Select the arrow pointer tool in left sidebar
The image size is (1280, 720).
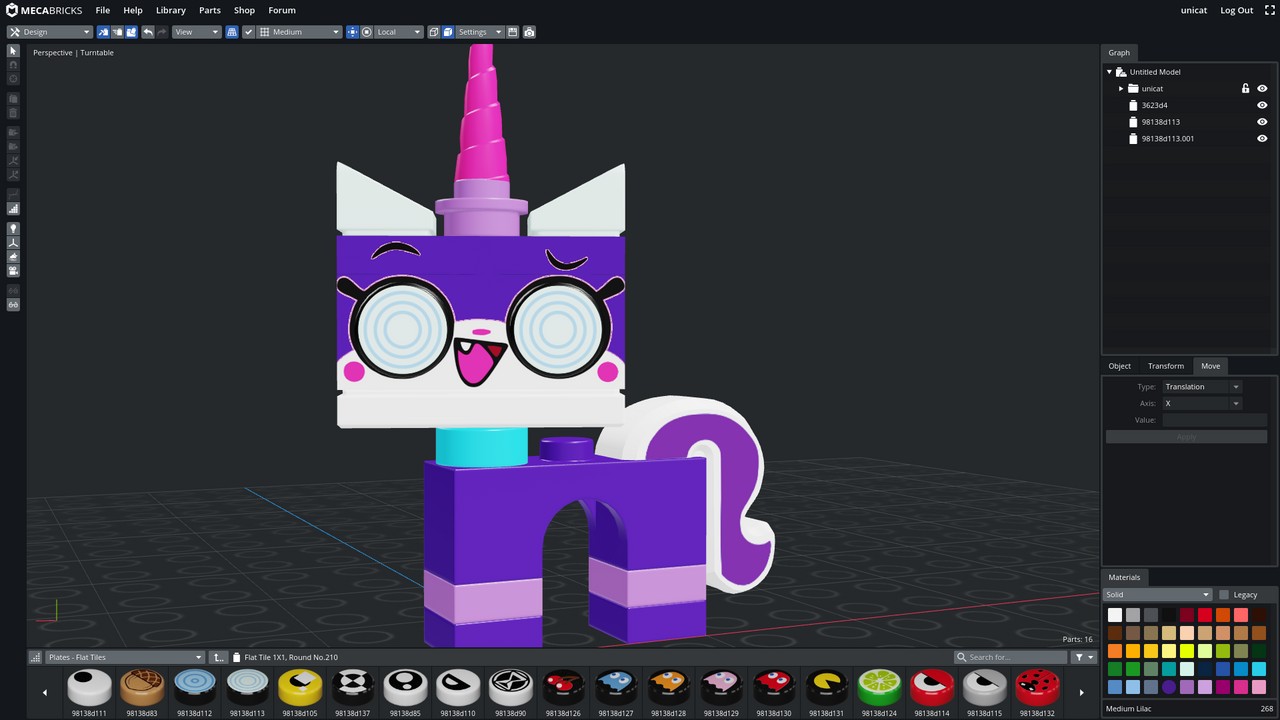pos(13,51)
